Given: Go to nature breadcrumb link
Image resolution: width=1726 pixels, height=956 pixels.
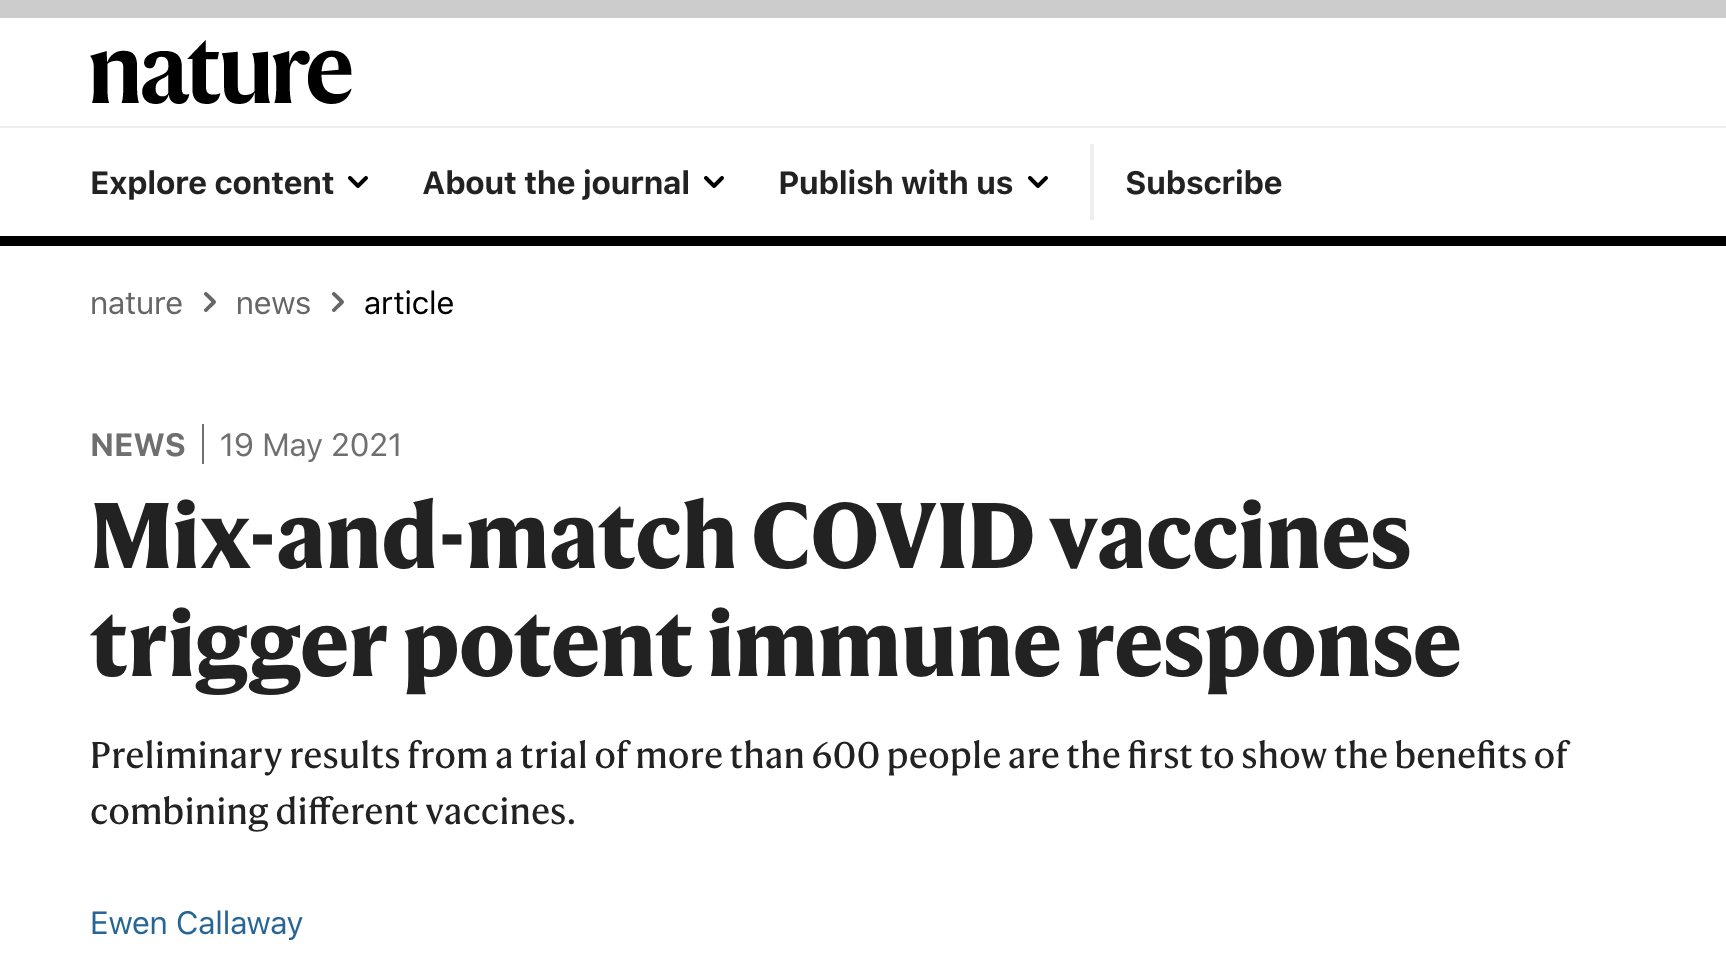Looking at the screenshot, I should [x=136, y=303].
